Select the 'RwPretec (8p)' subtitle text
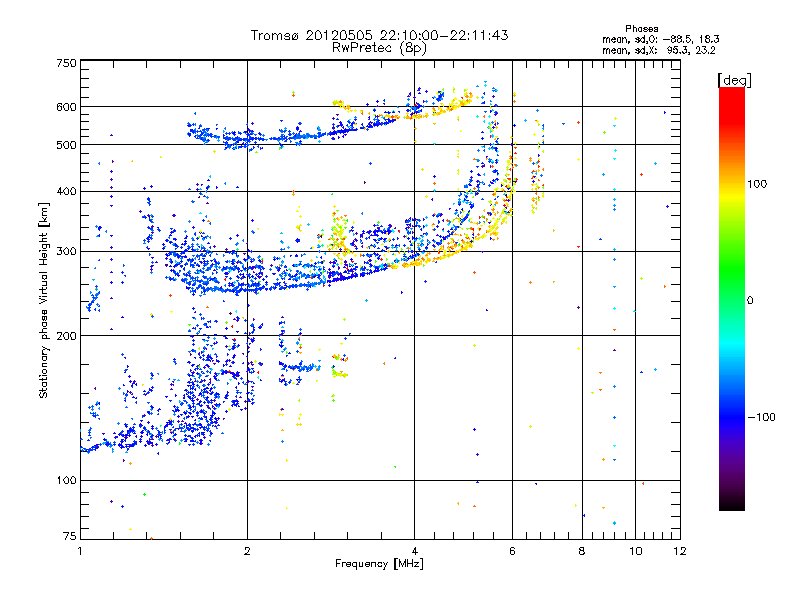The height and width of the screenshot is (600, 800). (x=379, y=48)
